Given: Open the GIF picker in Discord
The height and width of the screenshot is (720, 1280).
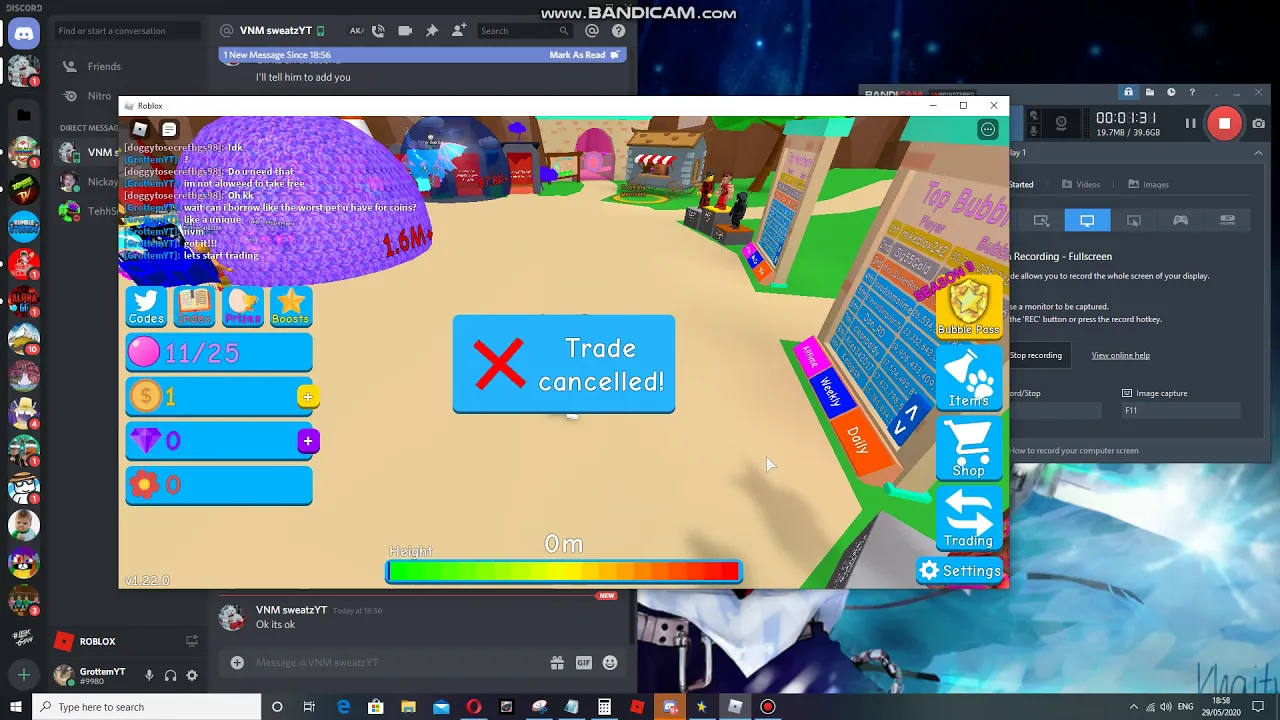Looking at the screenshot, I should click(583, 662).
